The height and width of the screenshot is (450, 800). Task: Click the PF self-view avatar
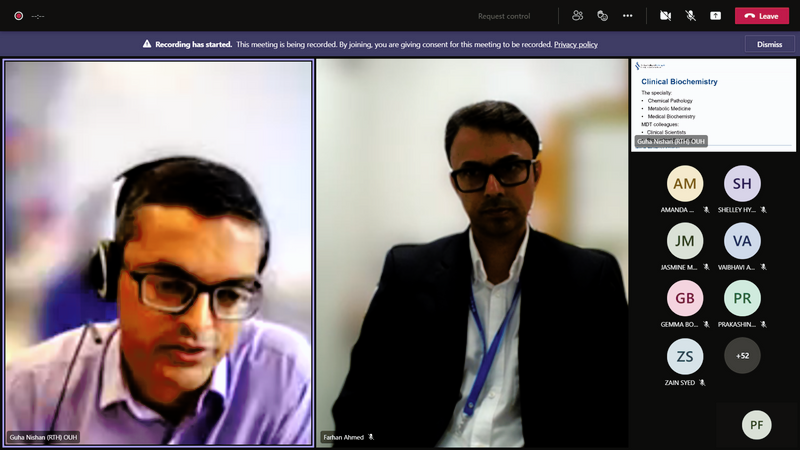[x=756, y=424]
